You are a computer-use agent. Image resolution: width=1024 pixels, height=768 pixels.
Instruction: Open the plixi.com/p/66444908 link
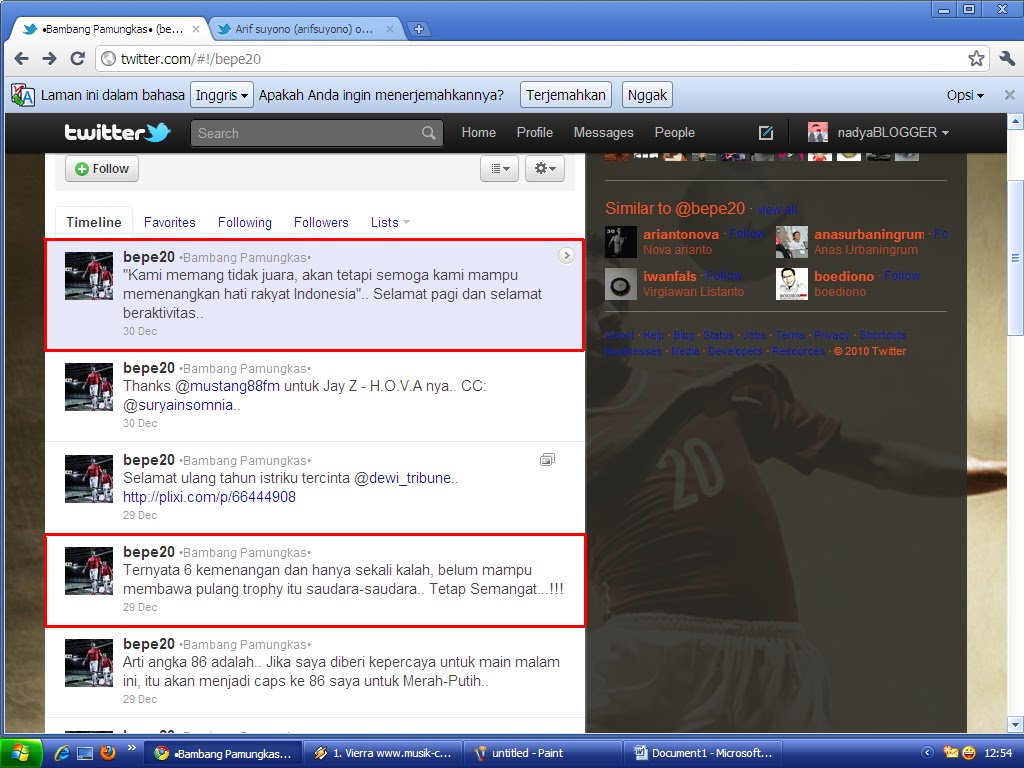tap(209, 497)
